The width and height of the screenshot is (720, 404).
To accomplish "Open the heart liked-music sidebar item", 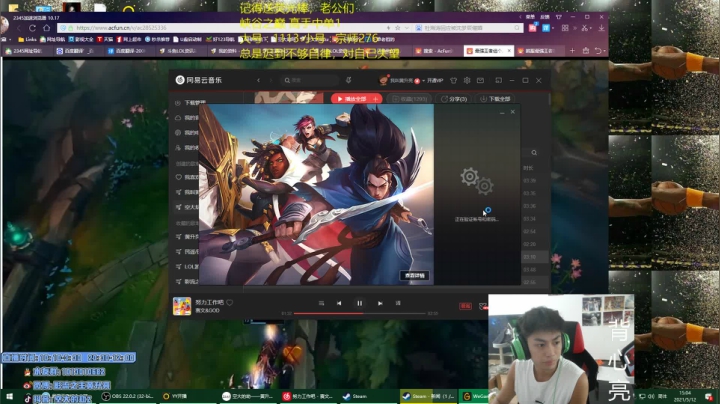I will click(x=186, y=177).
